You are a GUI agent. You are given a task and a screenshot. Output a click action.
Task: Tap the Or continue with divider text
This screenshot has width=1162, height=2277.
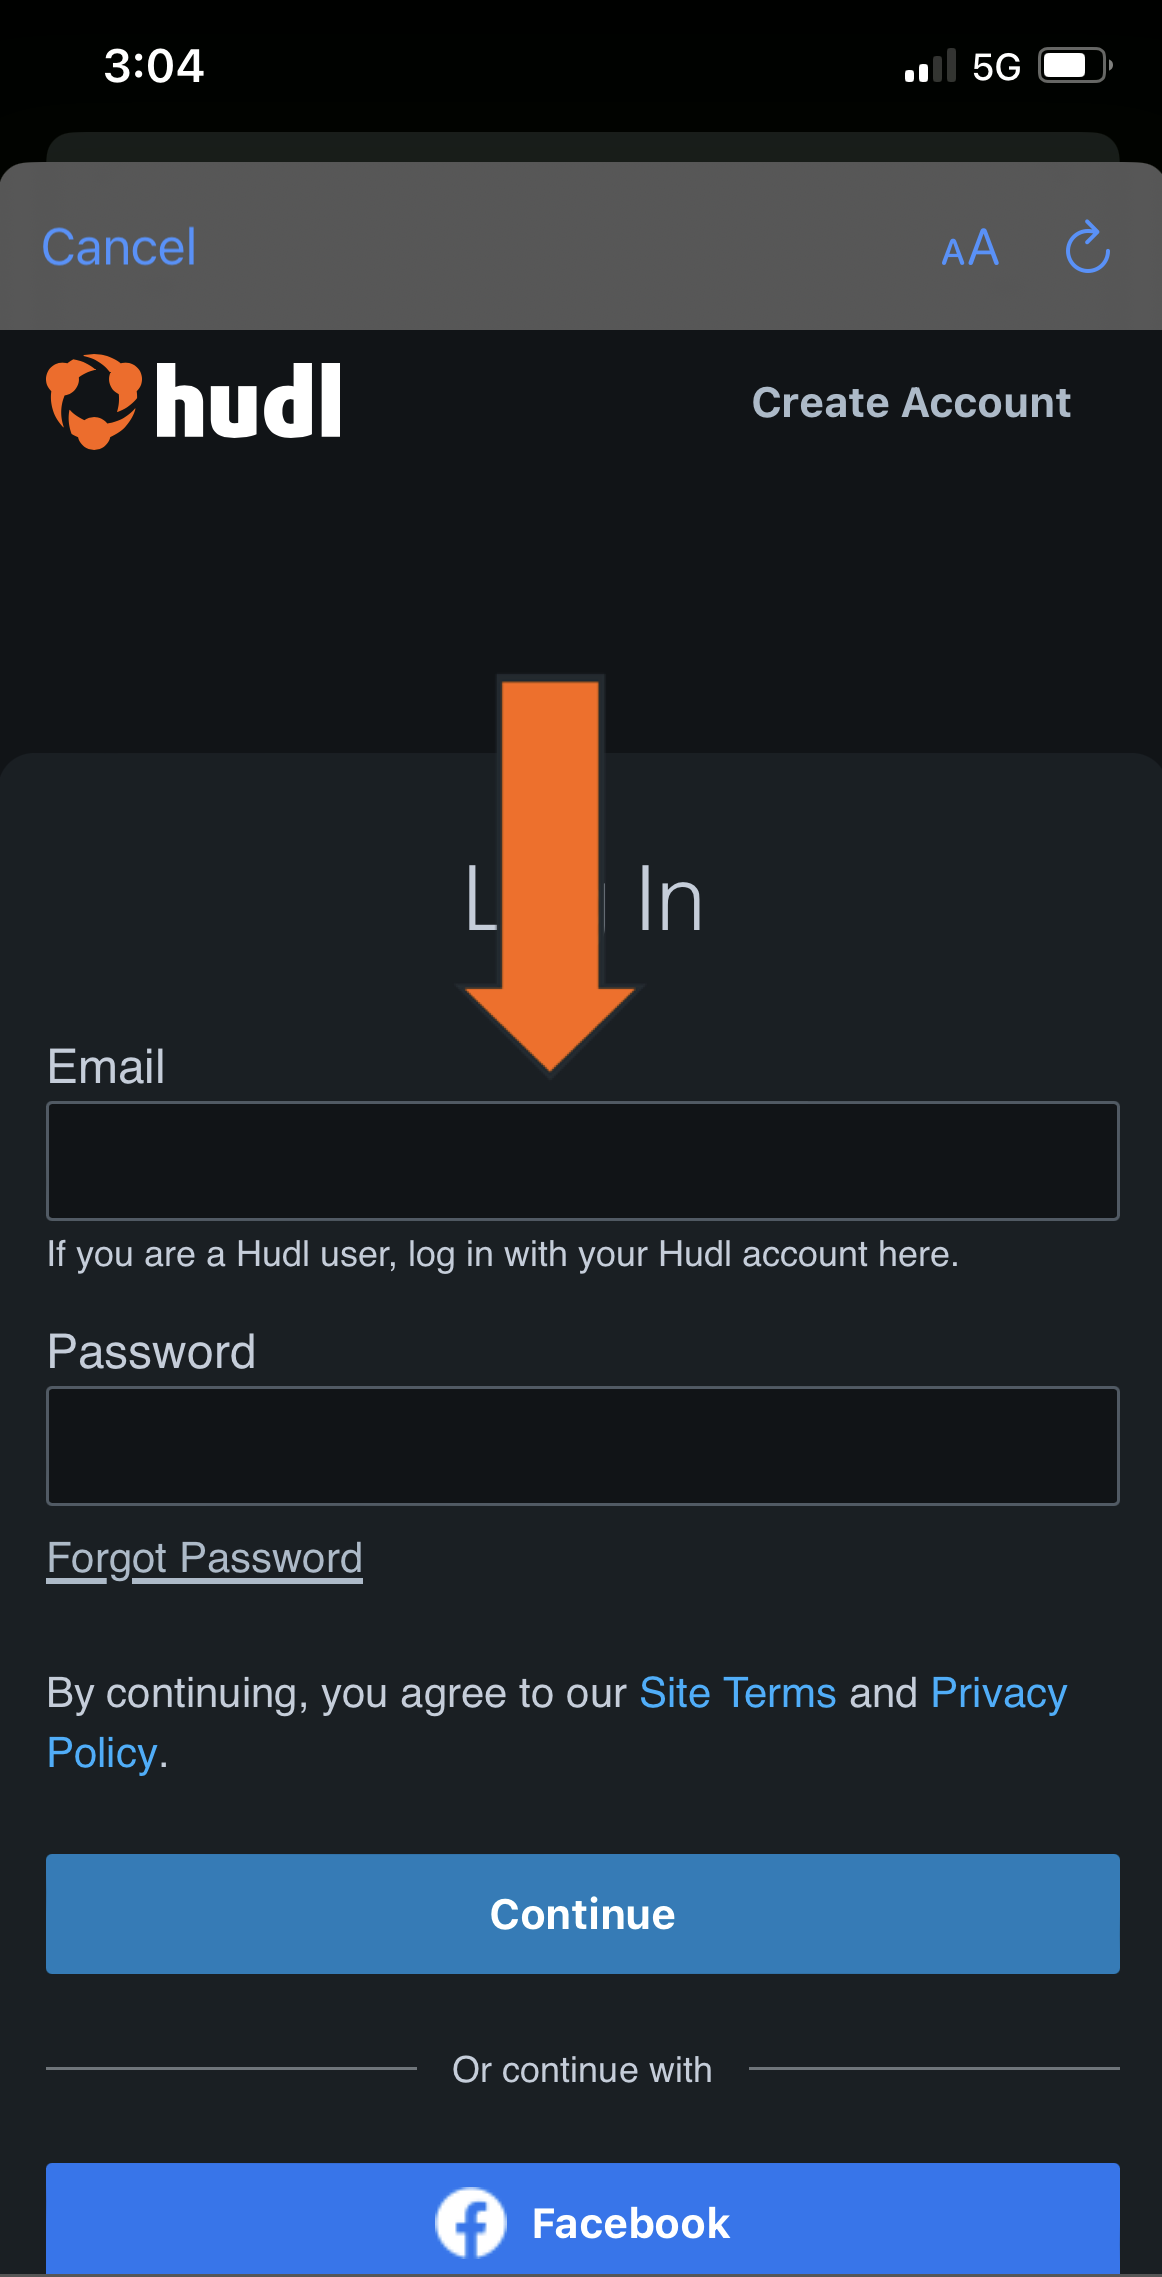point(581,2069)
